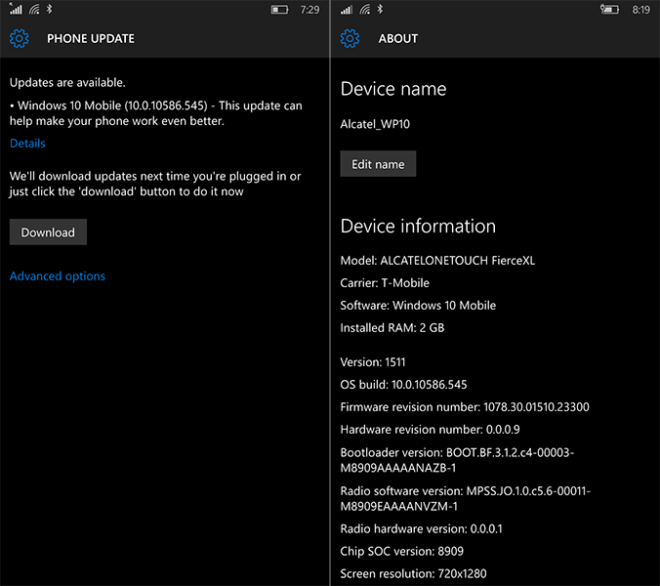
Task: Select the ABOUT page title
Action: pos(398,39)
